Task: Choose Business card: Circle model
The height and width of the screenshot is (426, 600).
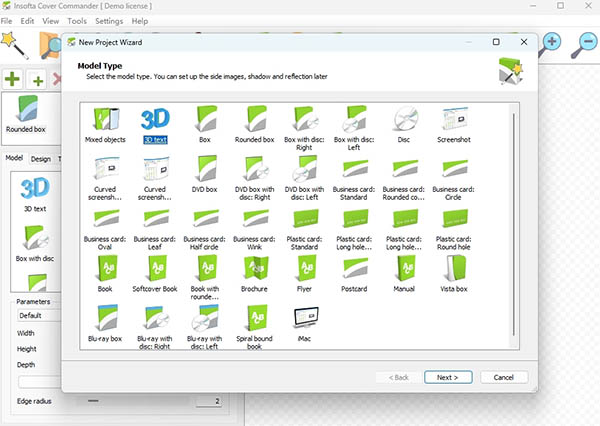Action: 453,178
